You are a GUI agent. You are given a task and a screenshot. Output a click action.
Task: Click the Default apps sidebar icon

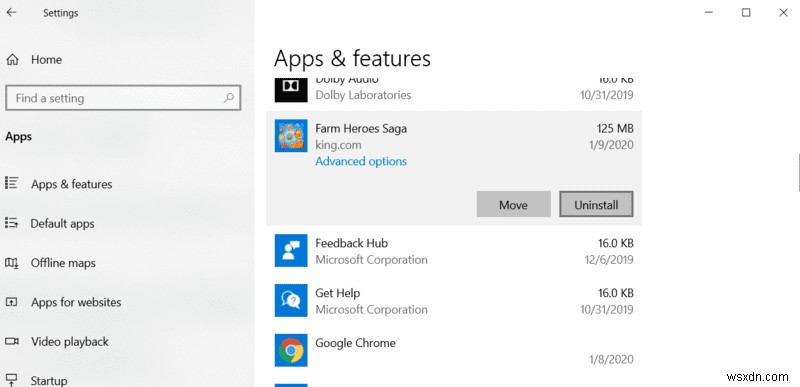pyautogui.click(x=12, y=223)
